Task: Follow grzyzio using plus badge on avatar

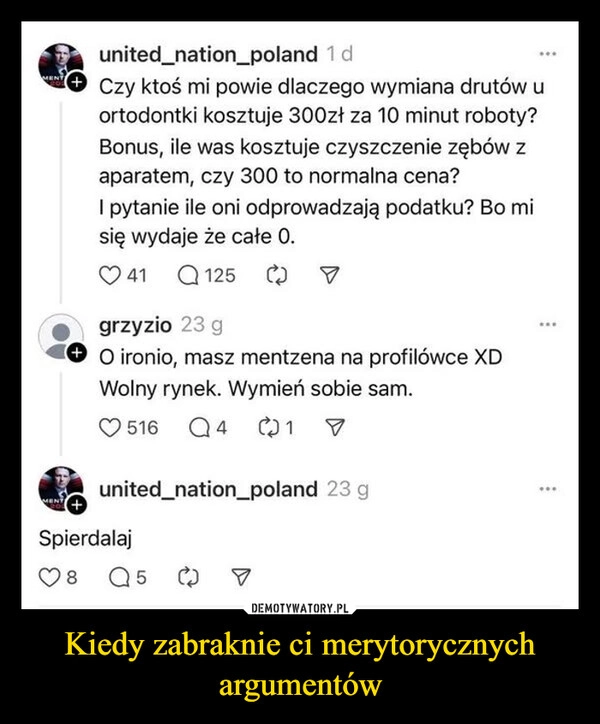Action: pyautogui.click(x=77, y=353)
